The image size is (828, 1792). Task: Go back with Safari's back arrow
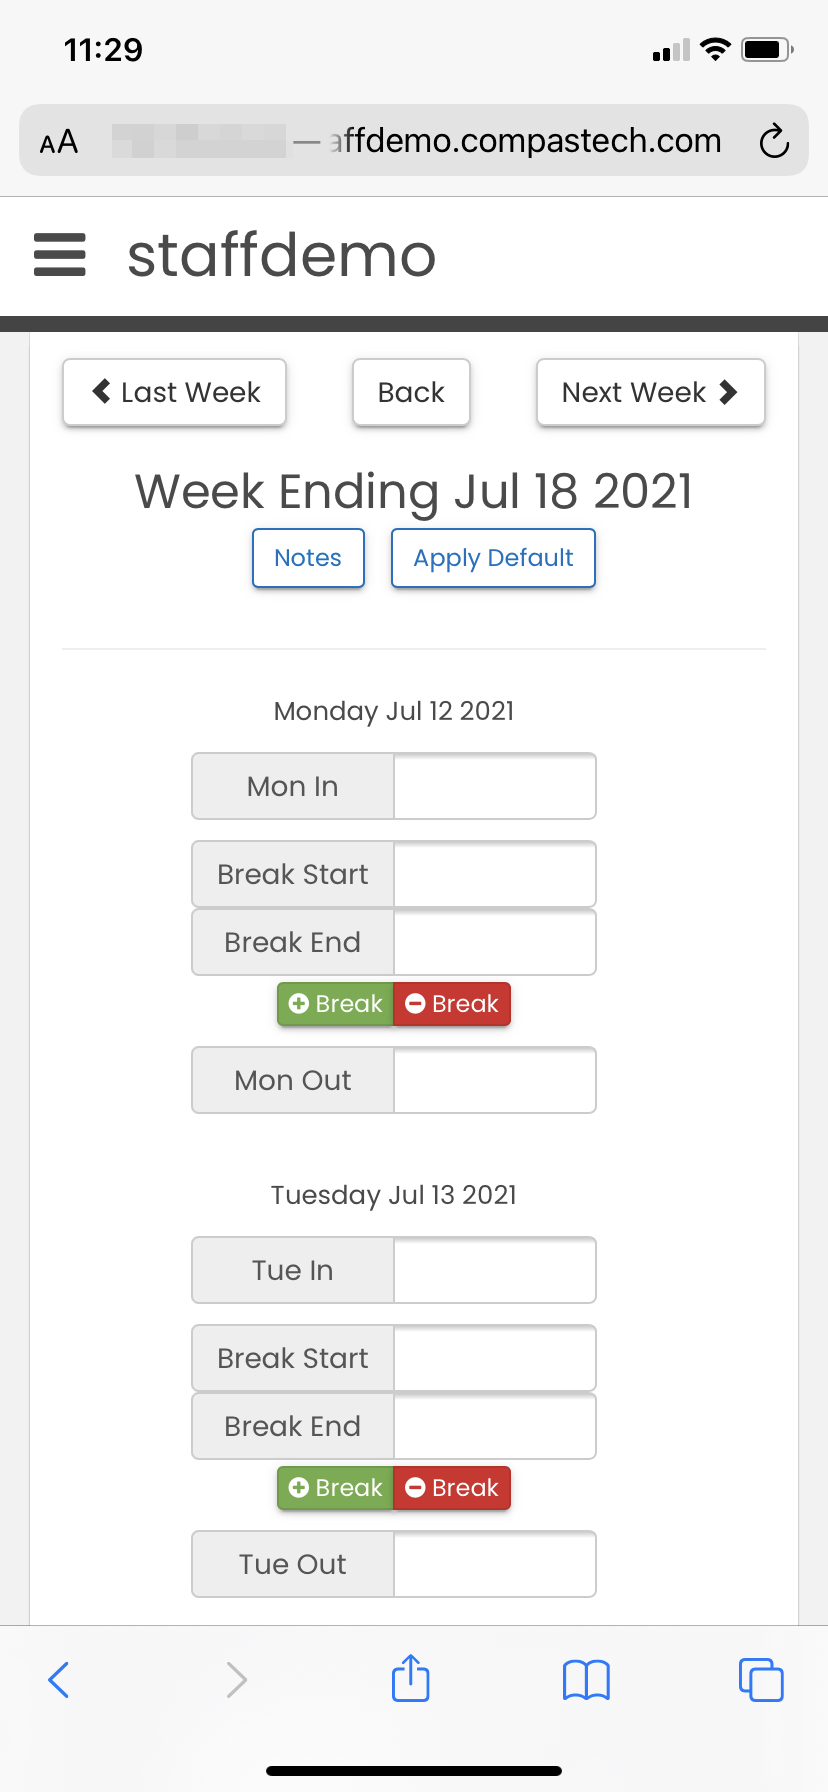click(59, 1679)
